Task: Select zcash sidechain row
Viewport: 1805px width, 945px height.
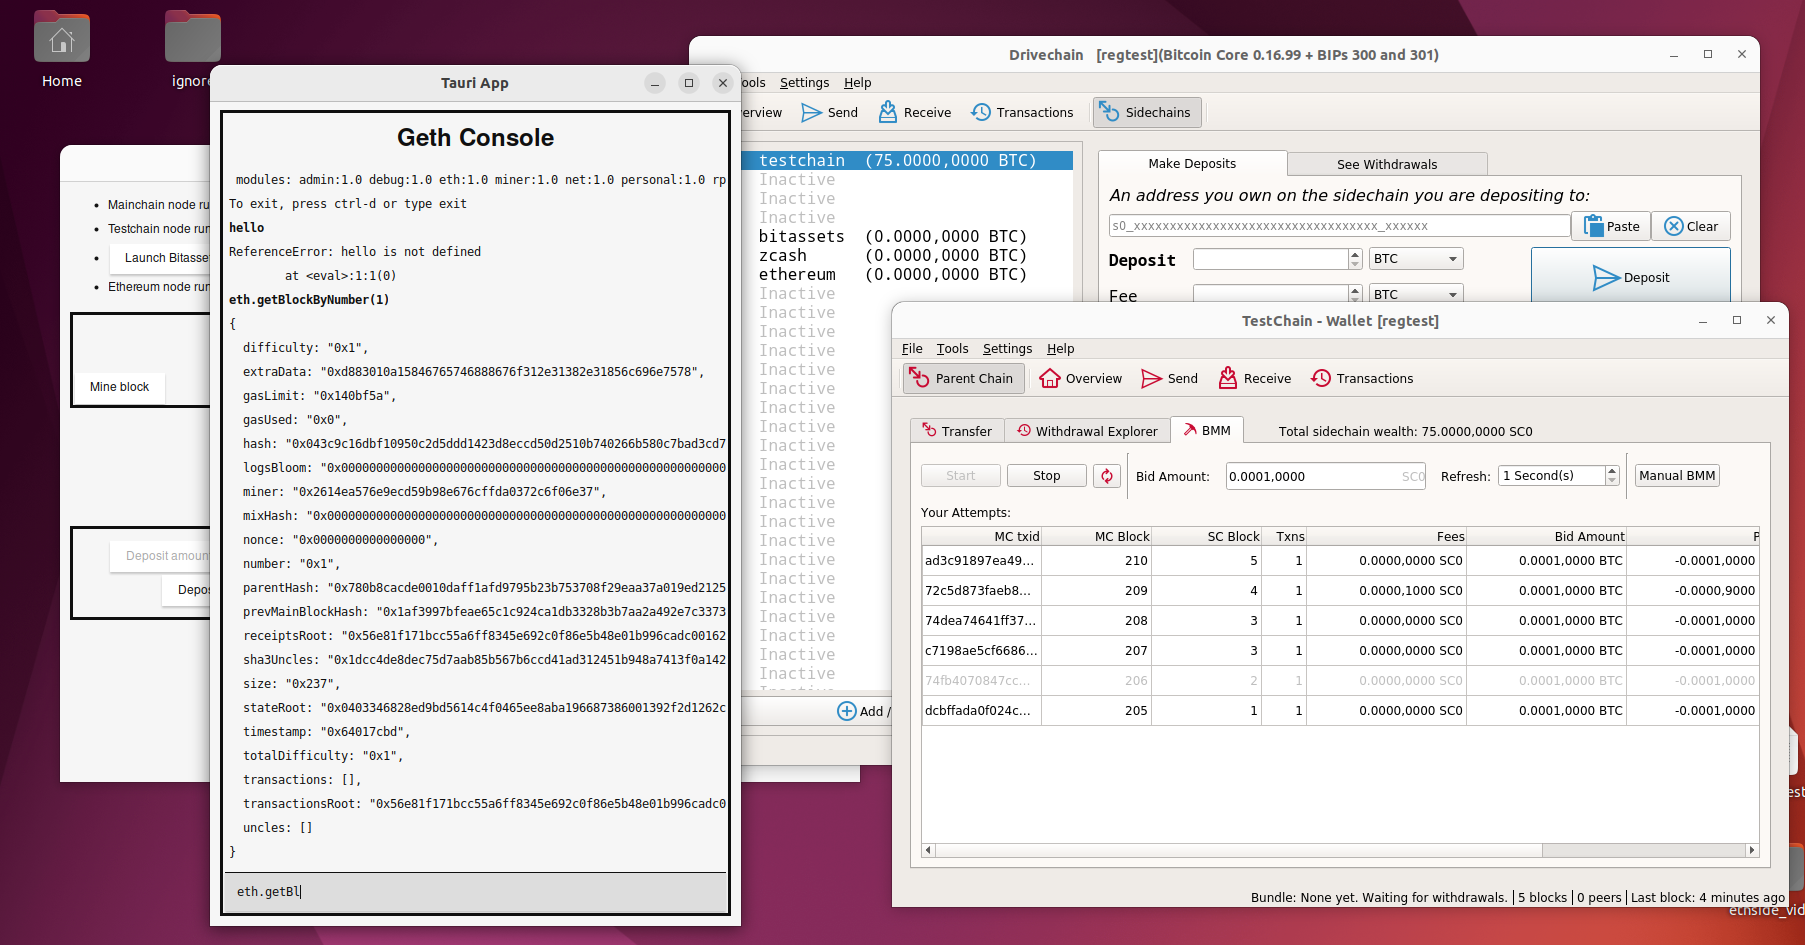Action: [907, 256]
